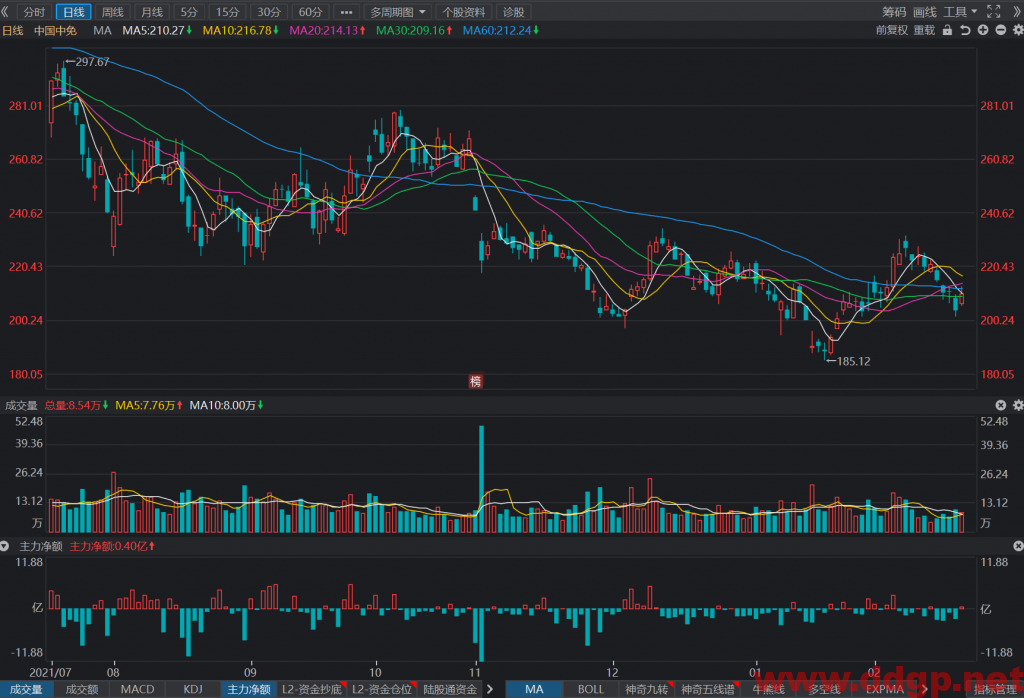Switch to 分时 intraday view
The width and height of the screenshot is (1024, 698).
tap(34, 12)
